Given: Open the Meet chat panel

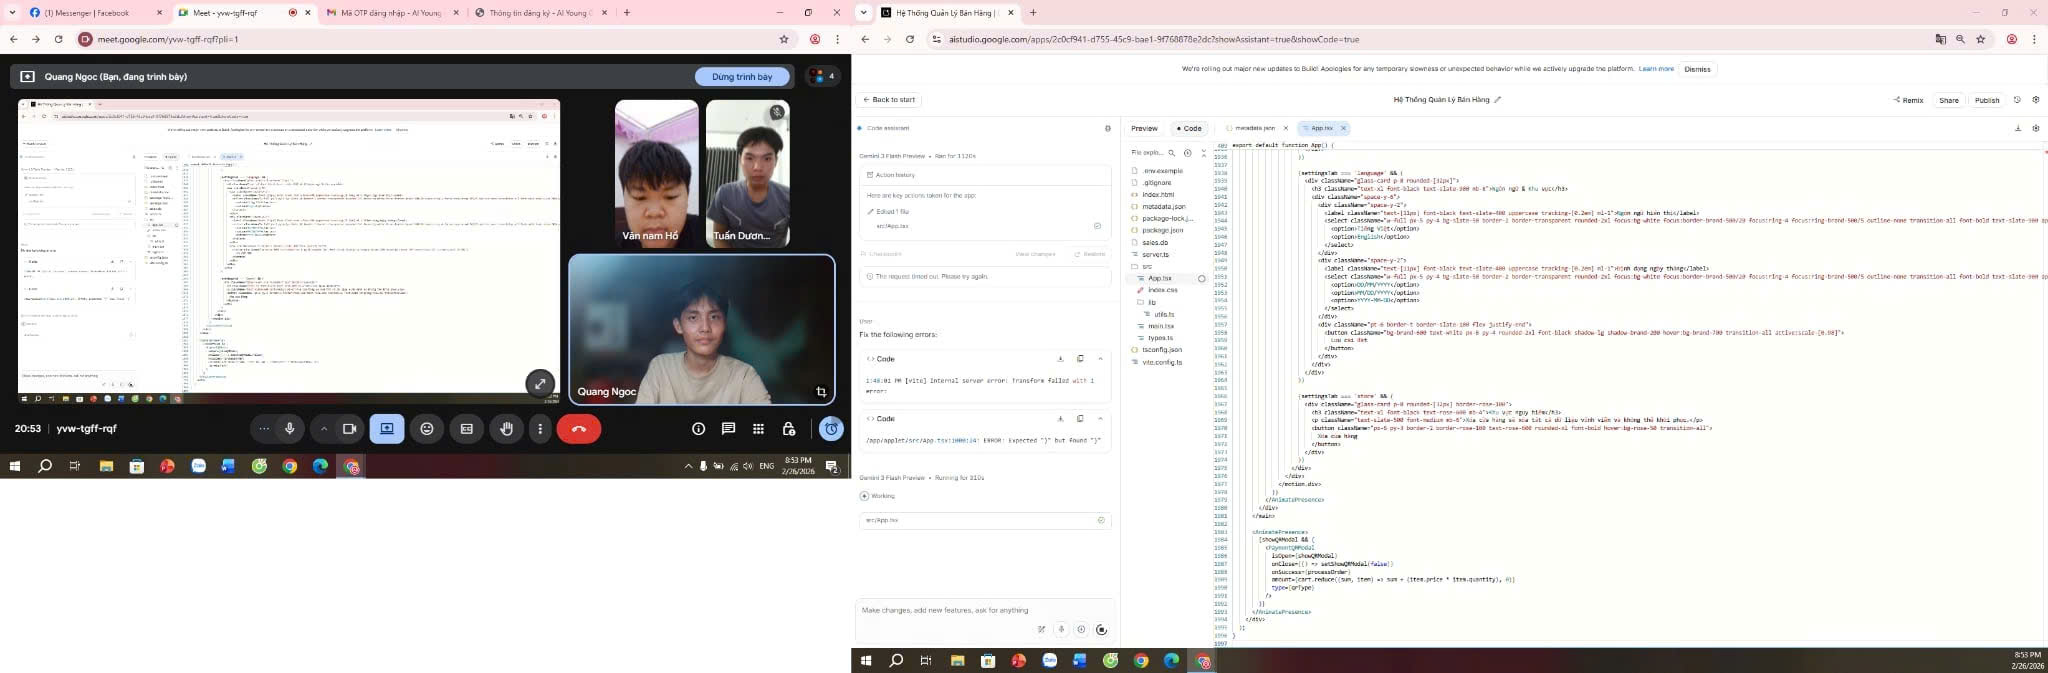Looking at the screenshot, I should click(x=728, y=429).
